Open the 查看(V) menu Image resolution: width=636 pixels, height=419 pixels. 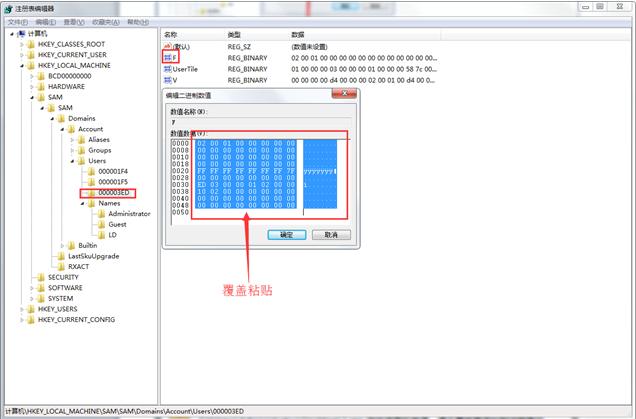74,22
